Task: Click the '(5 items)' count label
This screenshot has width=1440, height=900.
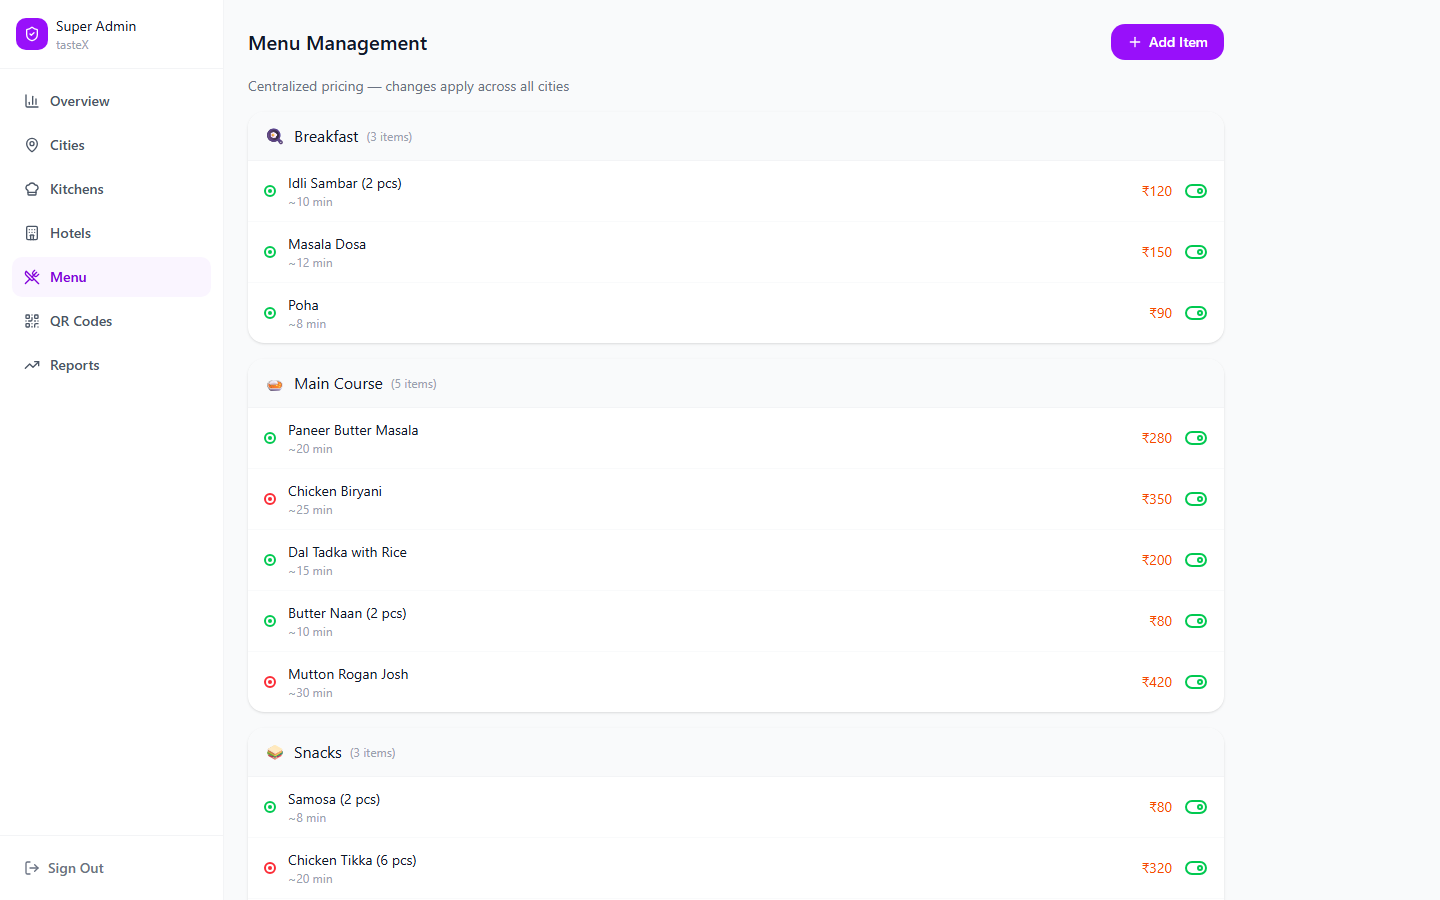Action: tap(413, 384)
